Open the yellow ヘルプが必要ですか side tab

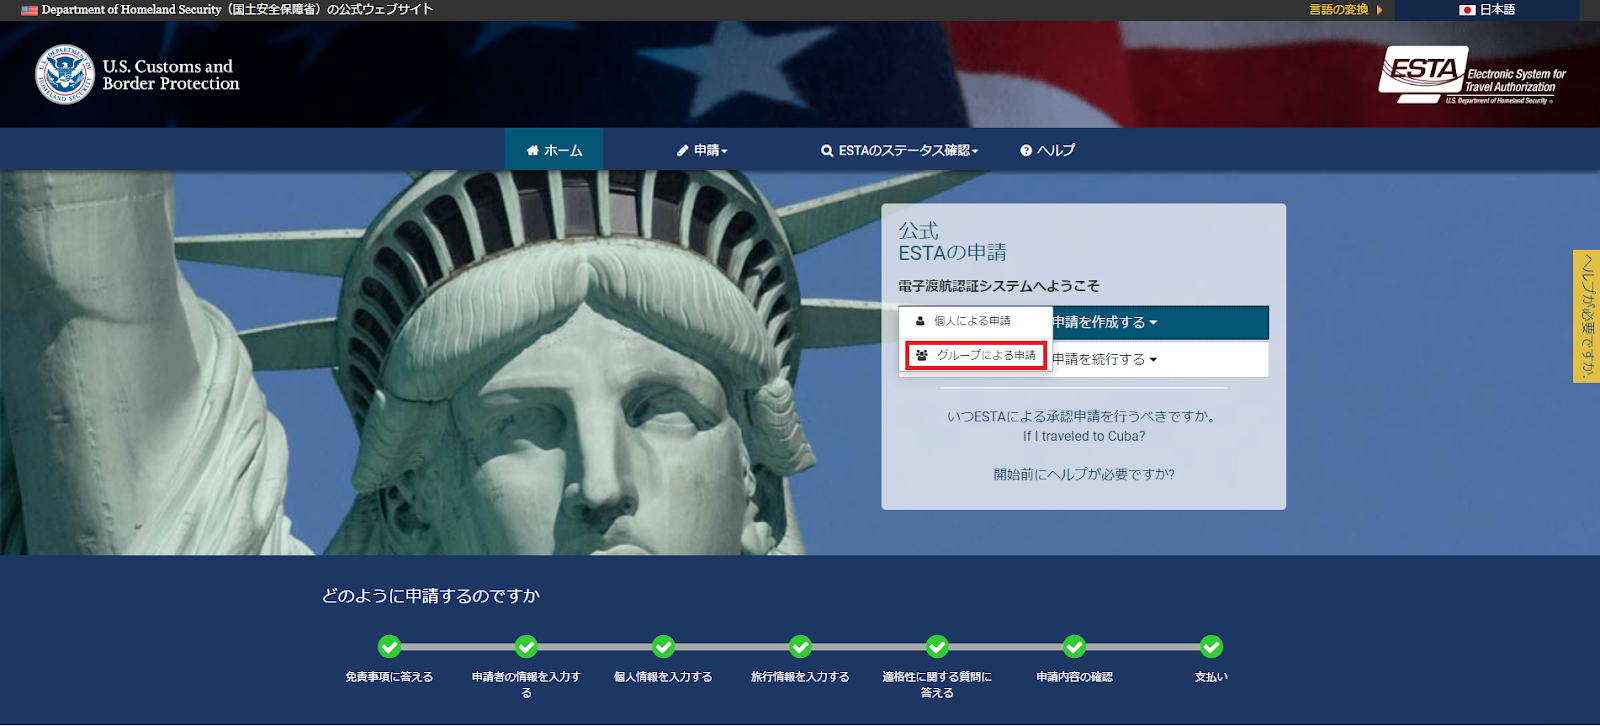pyautogui.click(x=1586, y=316)
